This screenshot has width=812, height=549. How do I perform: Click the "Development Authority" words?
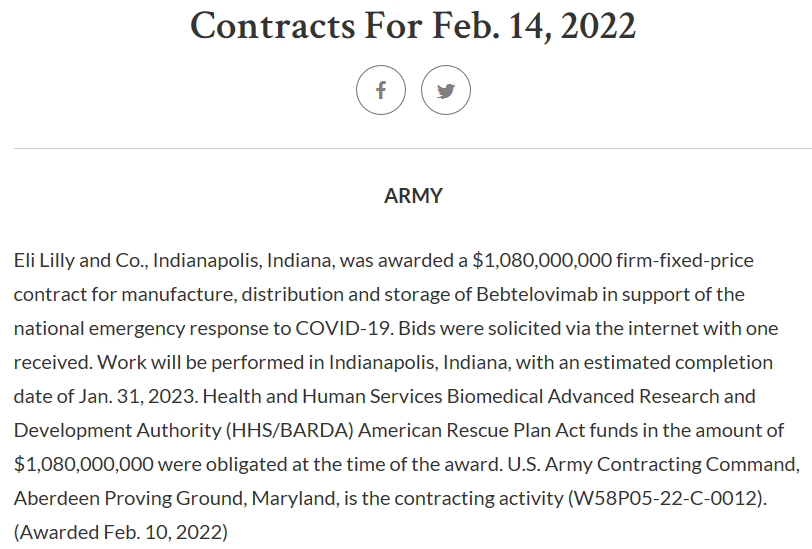[x=117, y=430]
